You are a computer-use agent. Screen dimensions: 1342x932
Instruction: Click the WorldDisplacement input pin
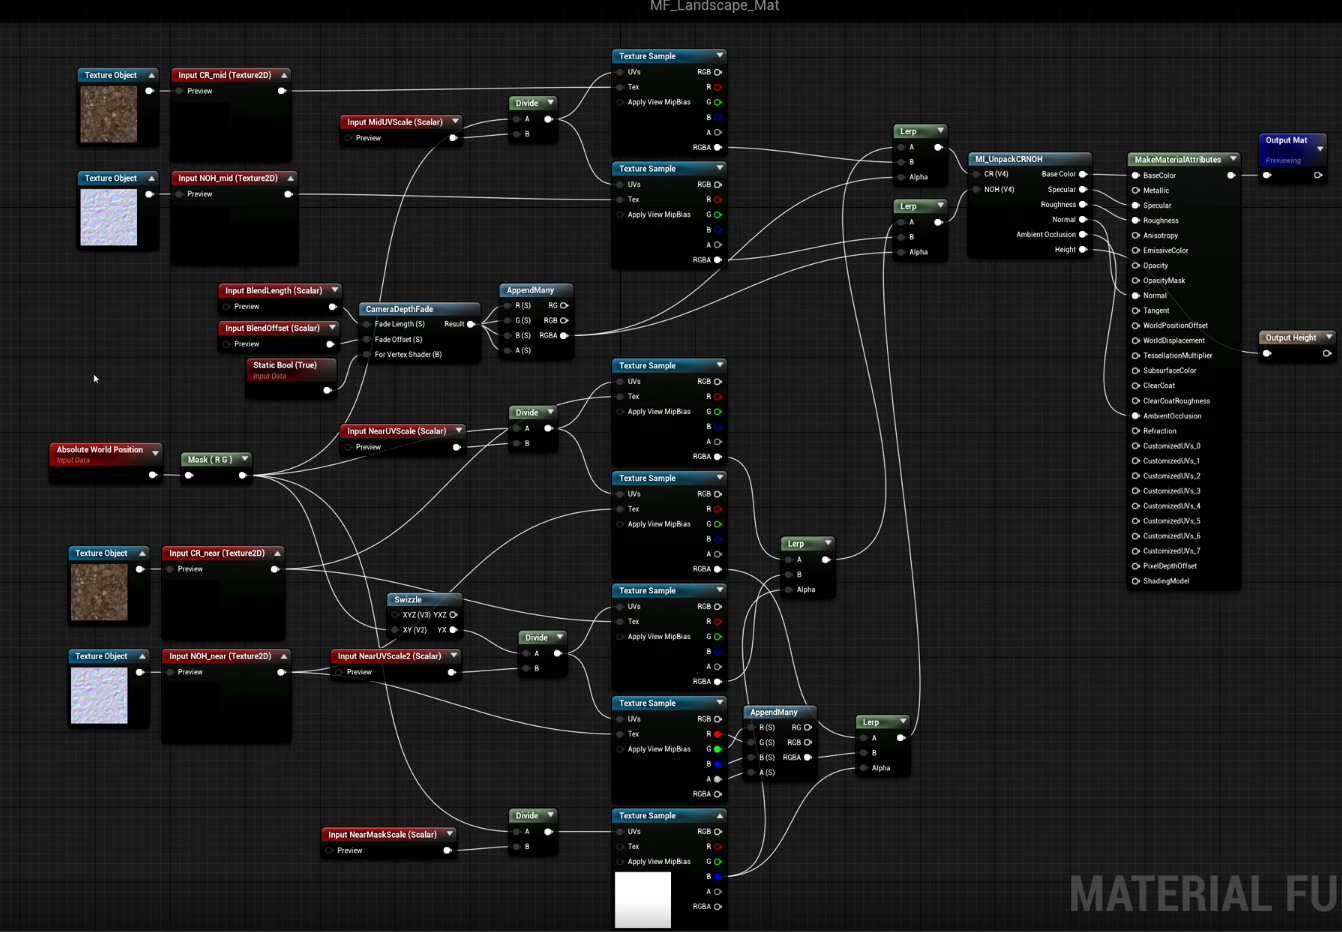coord(1136,340)
